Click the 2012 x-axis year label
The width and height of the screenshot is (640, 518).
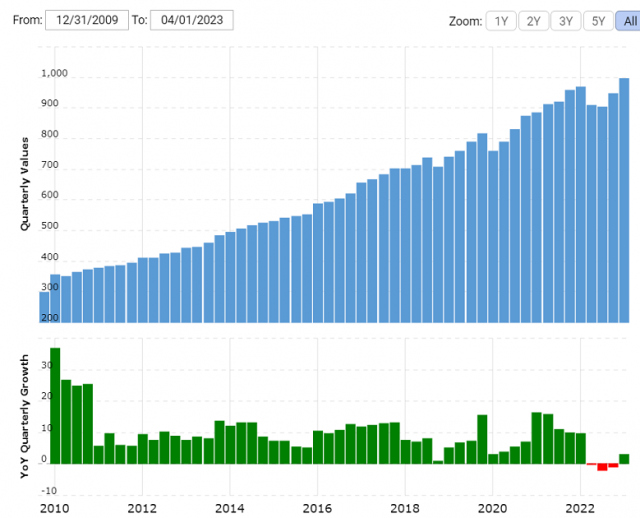(x=142, y=506)
